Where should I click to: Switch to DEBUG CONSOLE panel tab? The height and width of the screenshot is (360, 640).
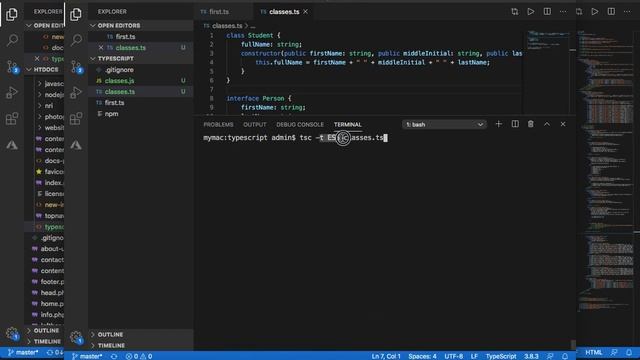pyautogui.click(x=300, y=124)
